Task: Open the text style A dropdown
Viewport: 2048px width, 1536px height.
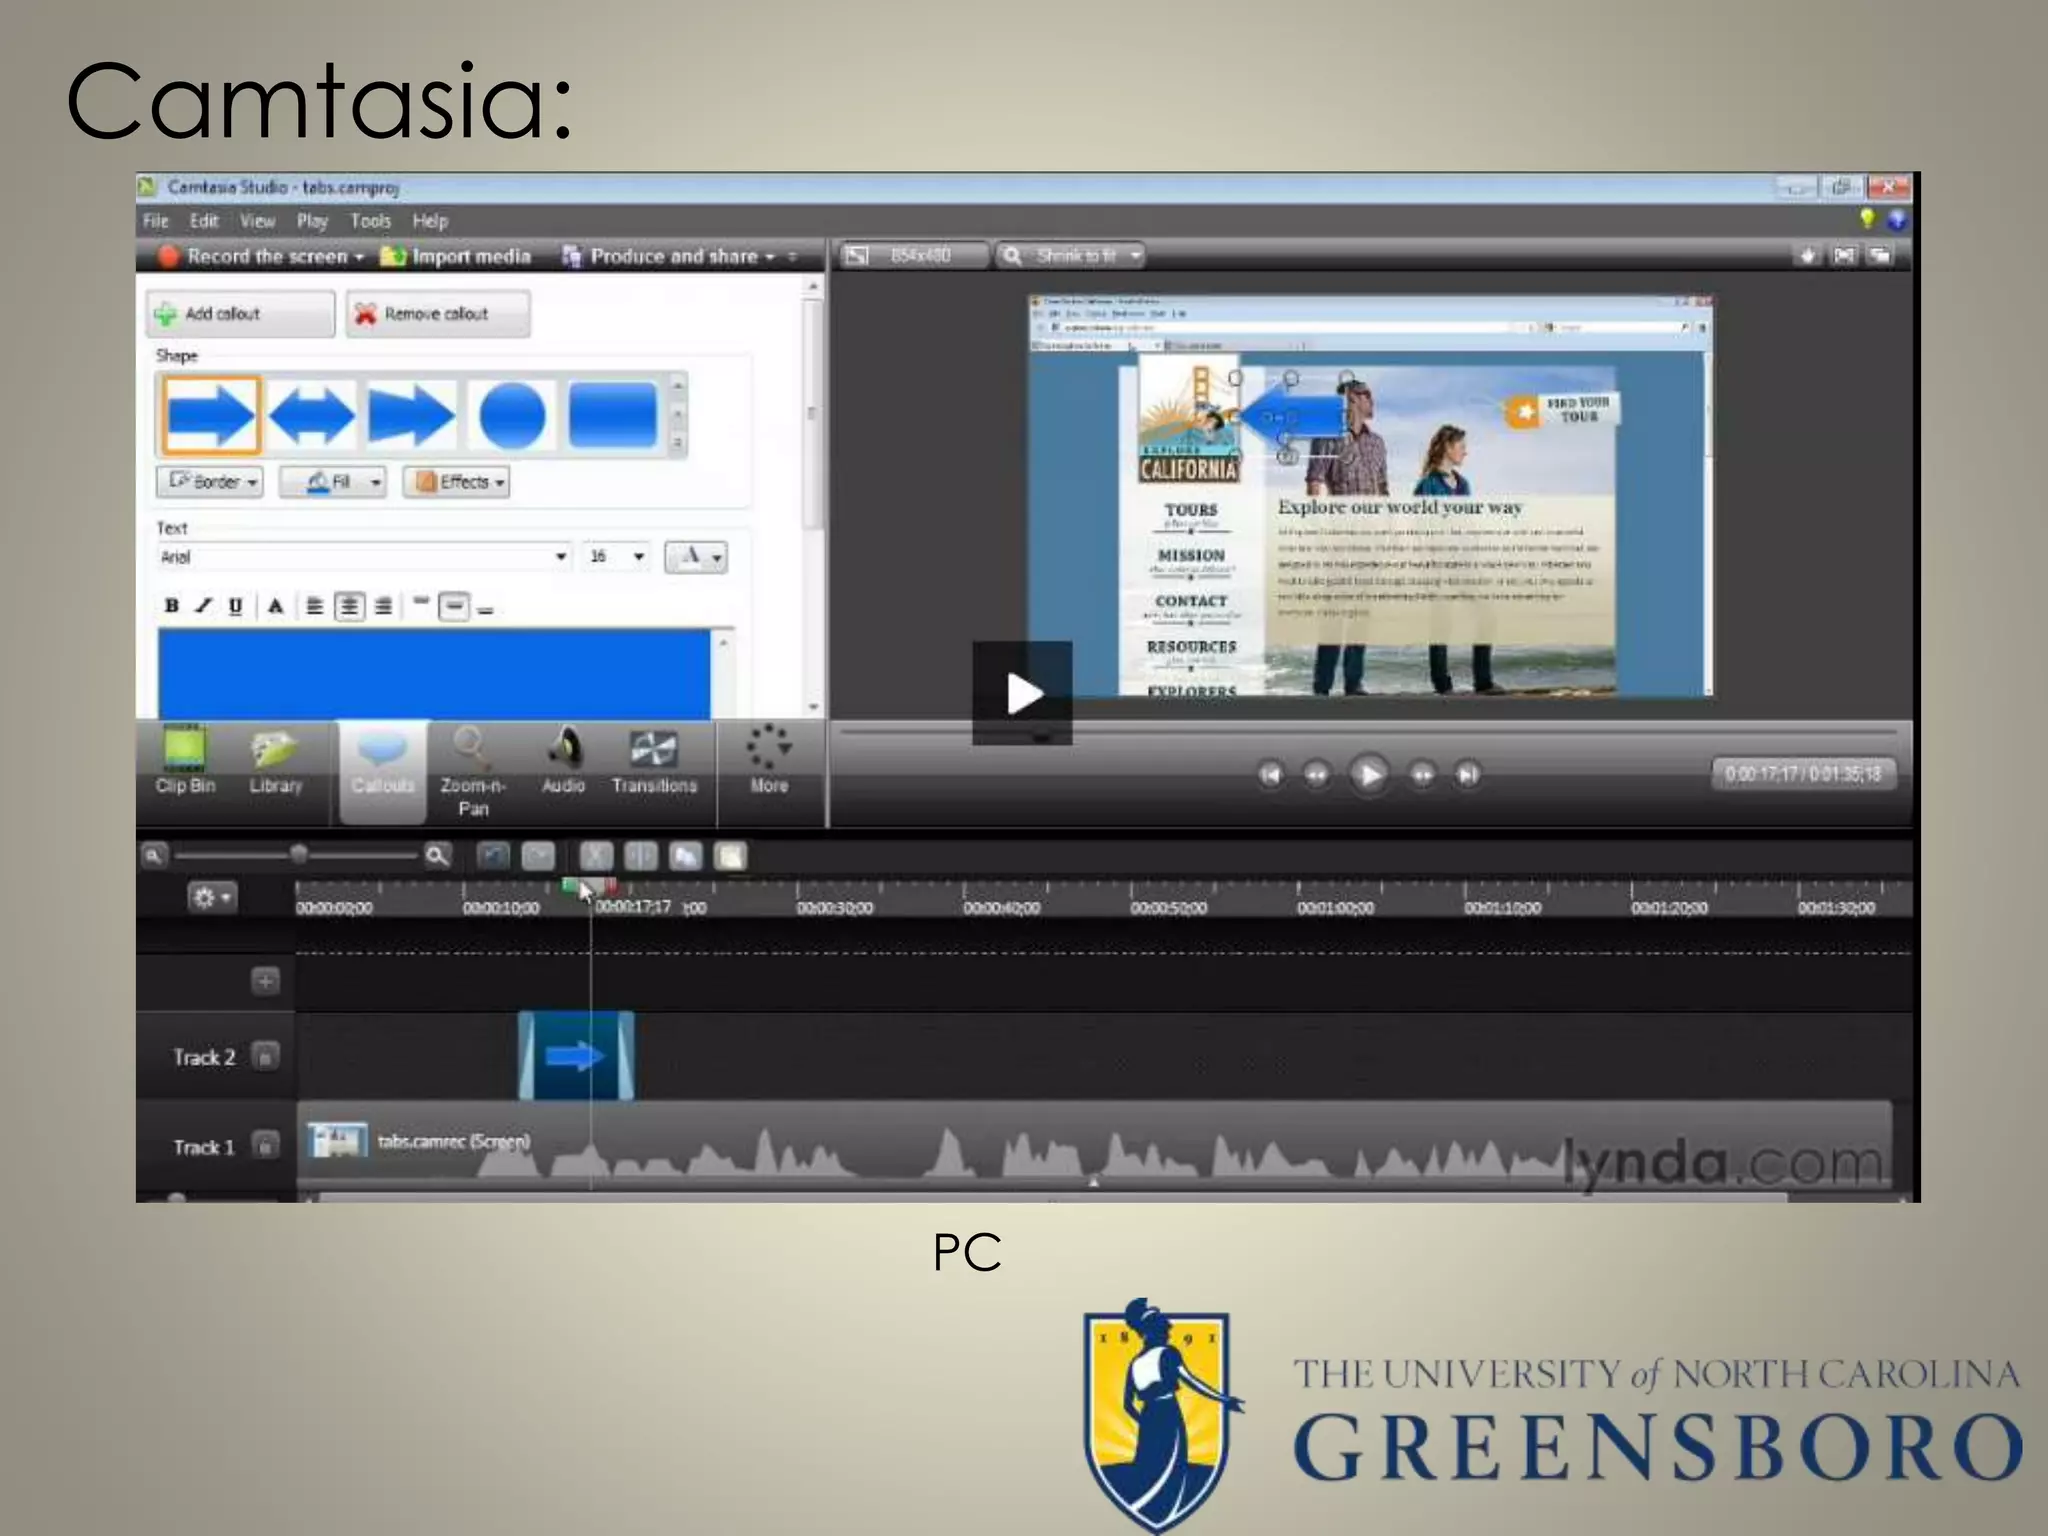Action: [x=696, y=557]
